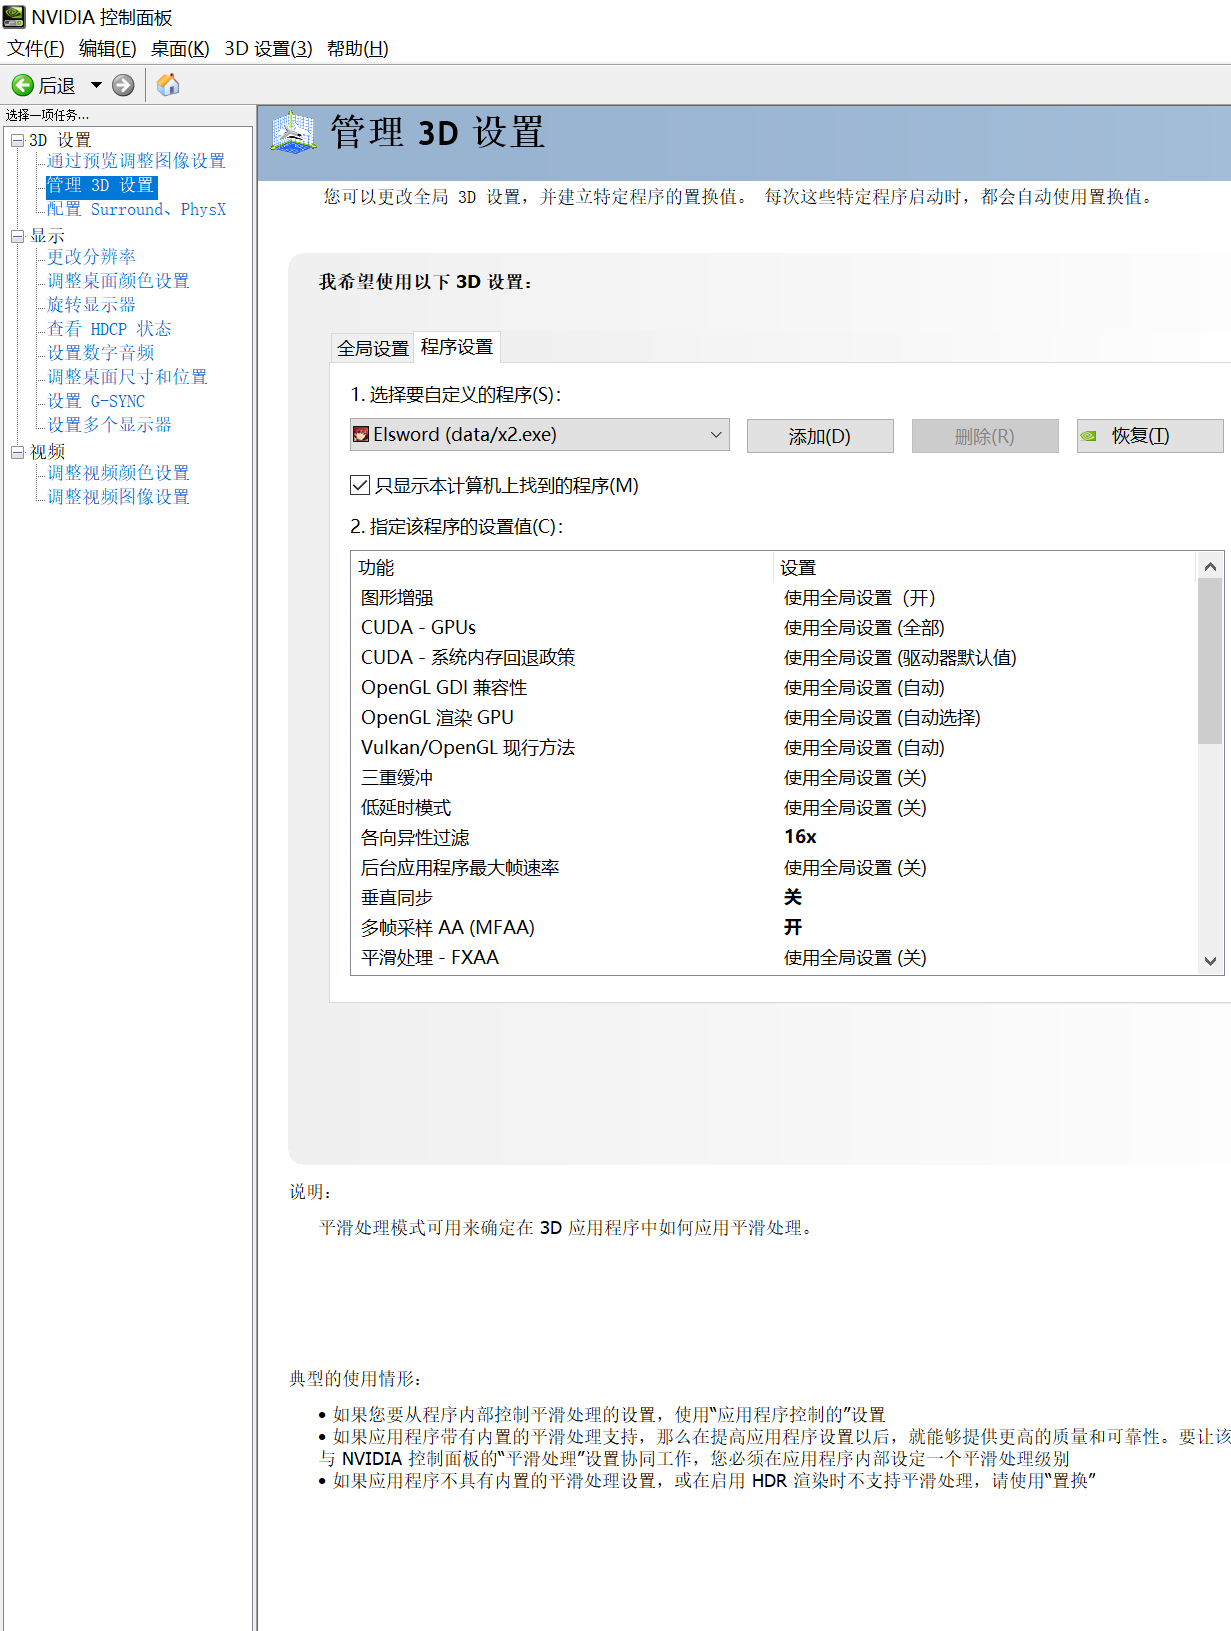1231x1631 pixels.
Task: Toggle 只显示本计算机上找到的程序 checkbox
Action: tap(361, 485)
